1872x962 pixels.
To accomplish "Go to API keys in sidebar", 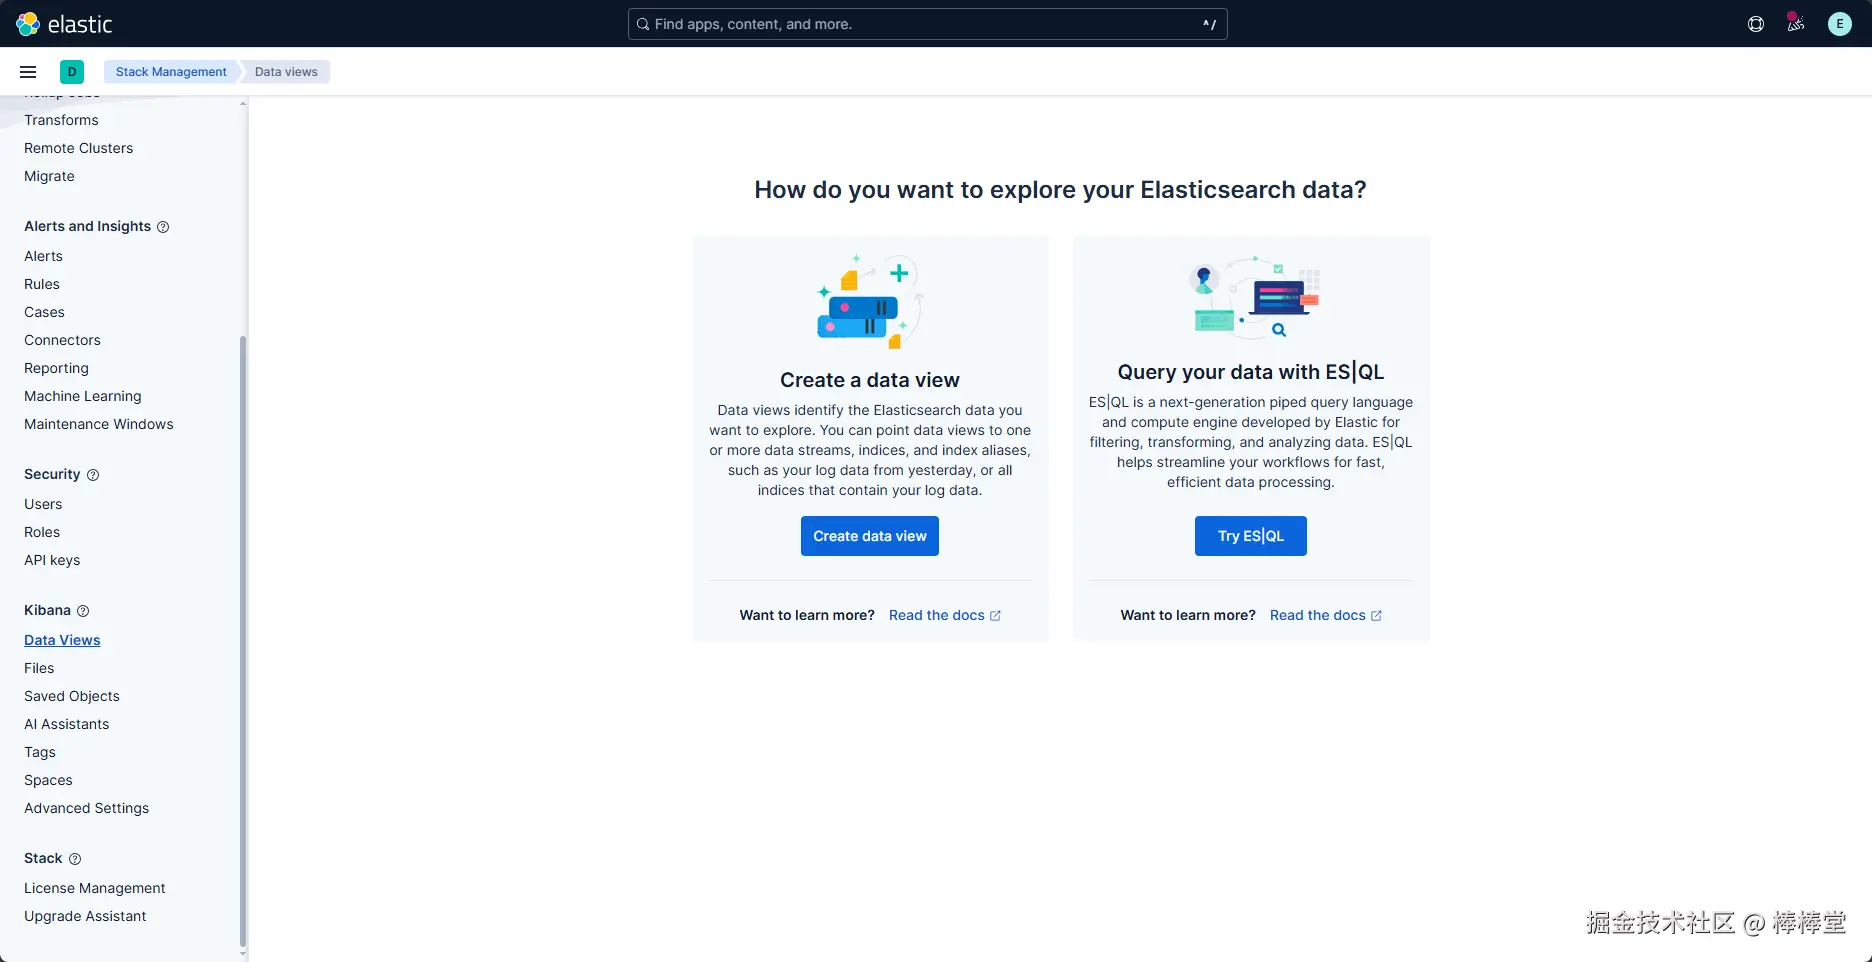I will (x=52, y=560).
